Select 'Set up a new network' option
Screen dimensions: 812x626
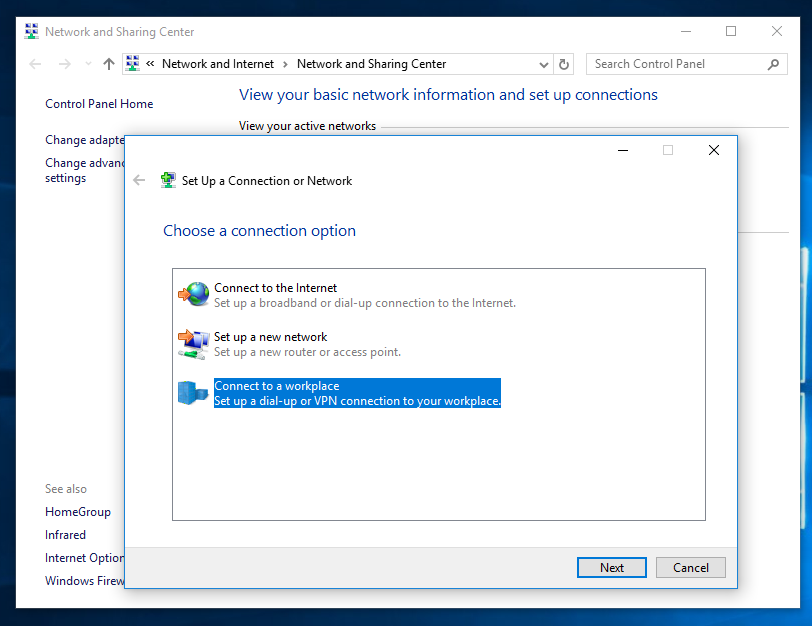click(x=270, y=337)
